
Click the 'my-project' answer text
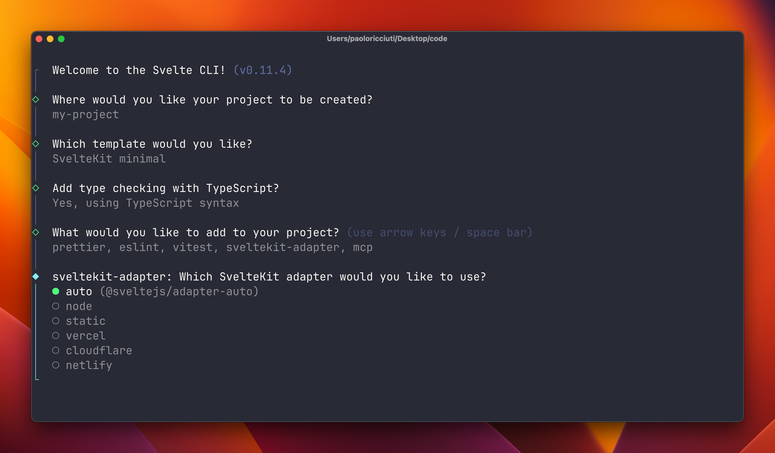coord(86,115)
